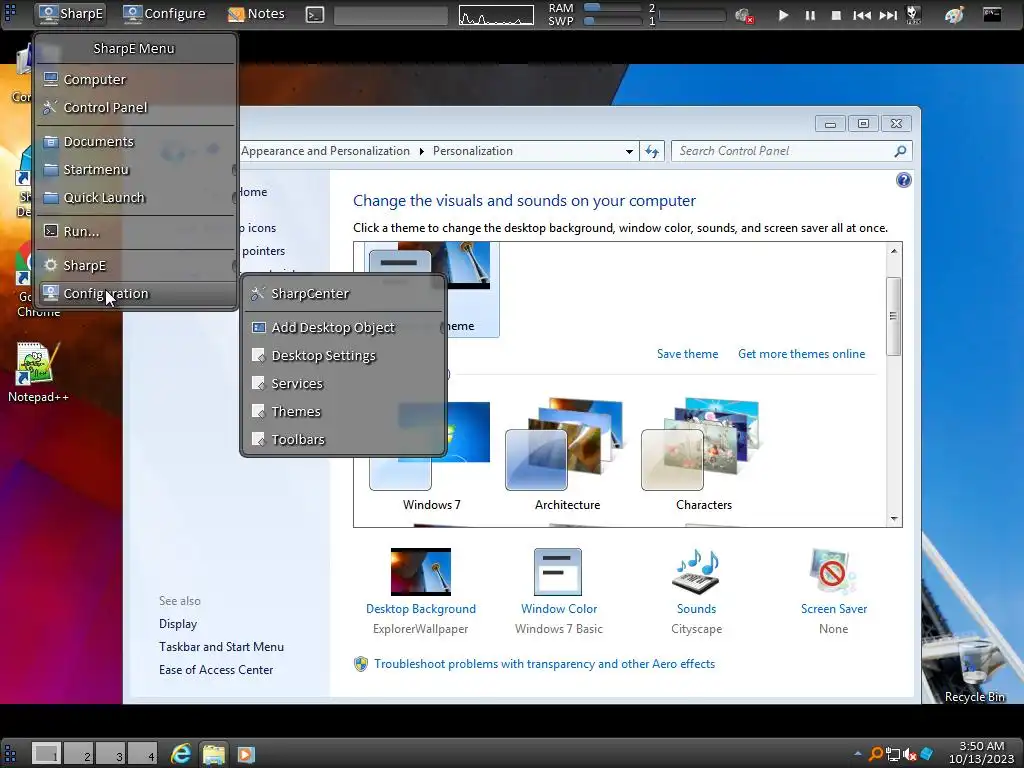Click the SWP usage bar
Viewport: 1024px width, 768px height.
[612, 21]
